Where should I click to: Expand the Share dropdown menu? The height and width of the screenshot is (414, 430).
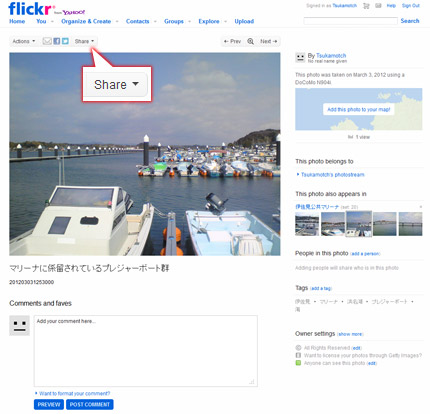[x=84, y=41]
